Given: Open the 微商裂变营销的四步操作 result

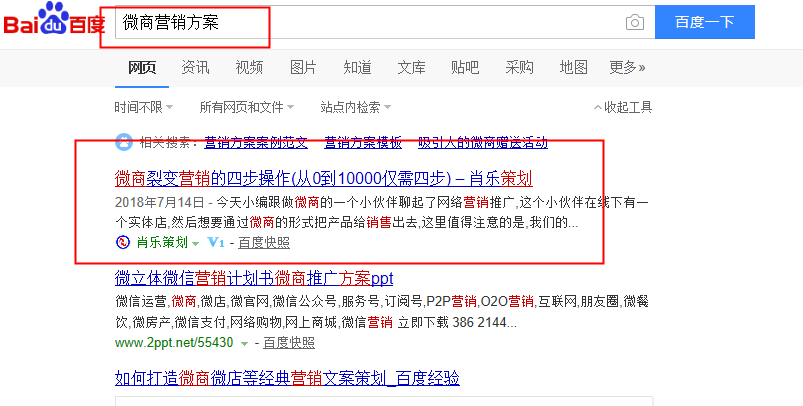Looking at the screenshot, I should [323, 179].
